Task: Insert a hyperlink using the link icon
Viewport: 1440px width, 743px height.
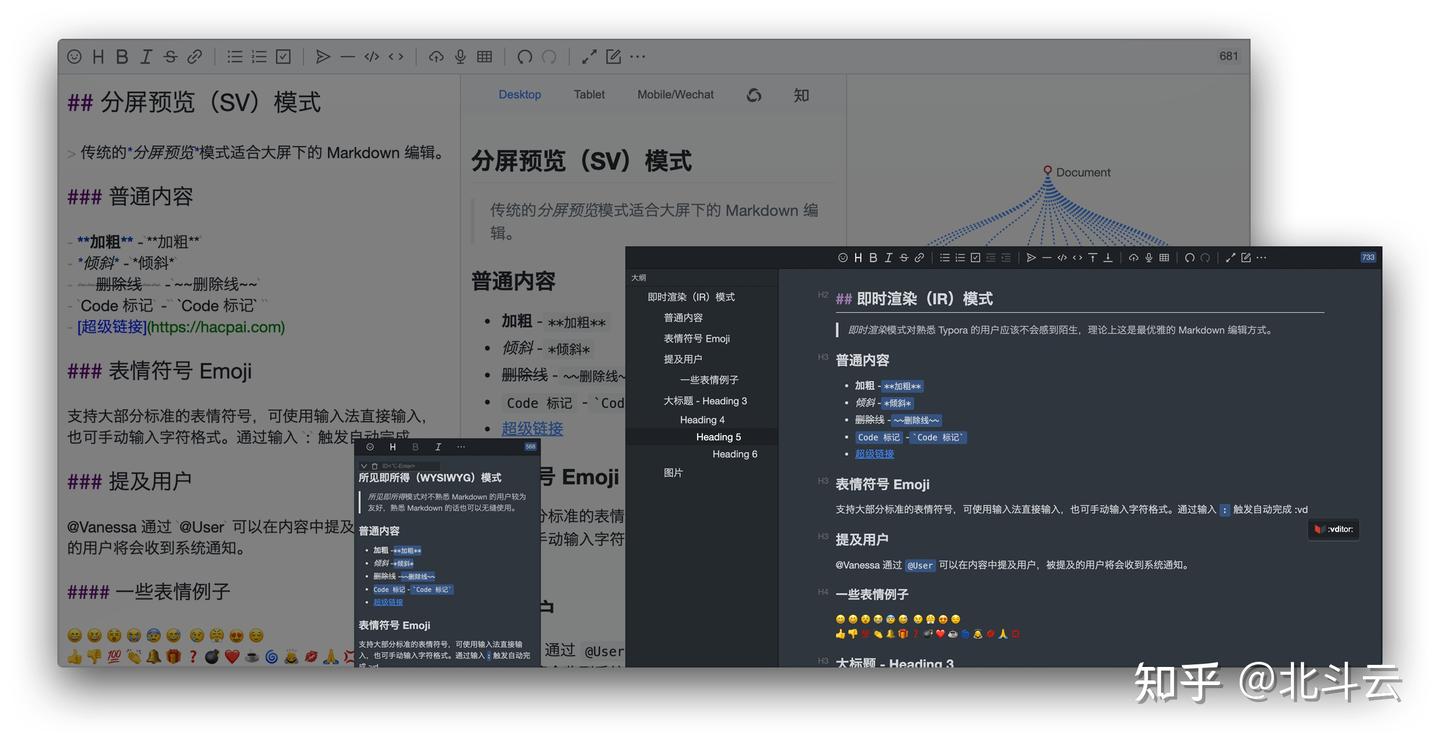Action: (x=194, y=56)
